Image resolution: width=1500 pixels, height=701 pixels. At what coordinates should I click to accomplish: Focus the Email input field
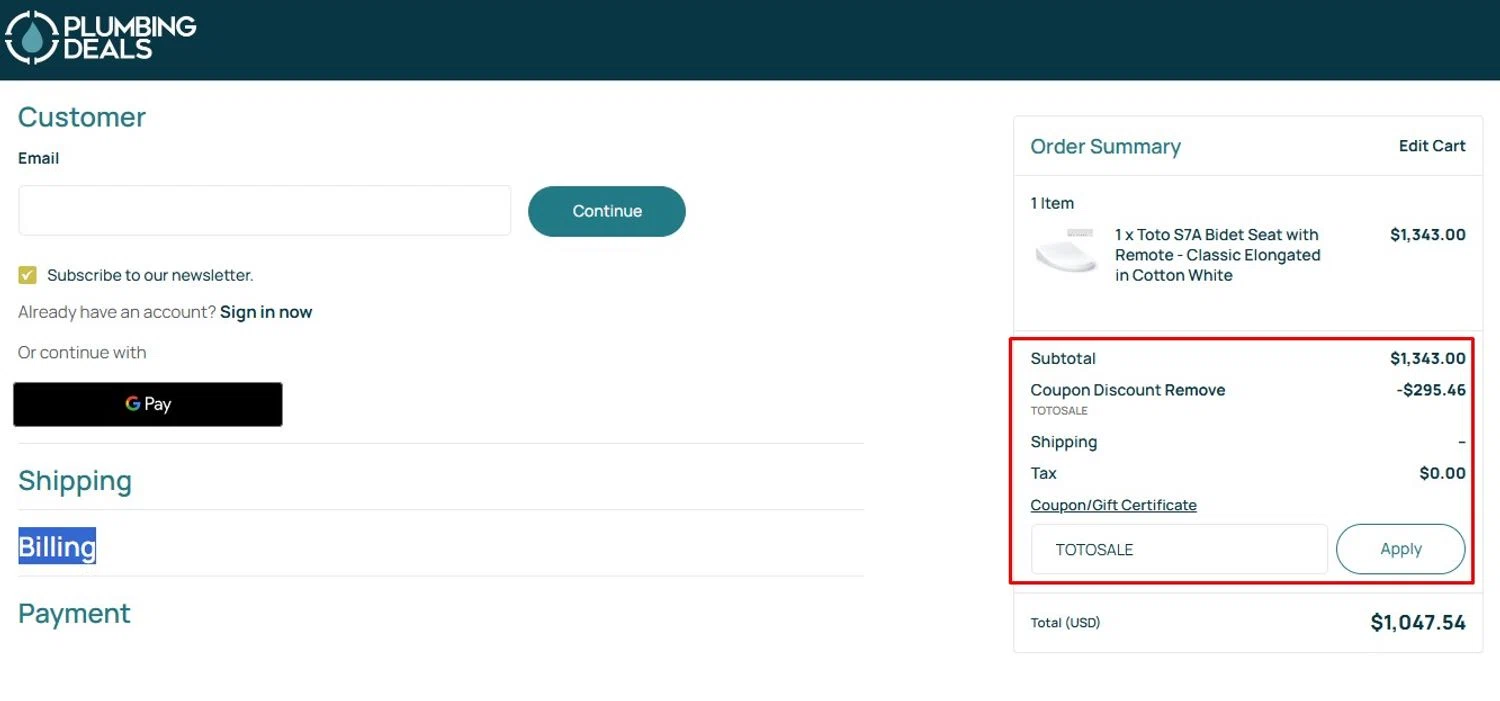point(265,211)
